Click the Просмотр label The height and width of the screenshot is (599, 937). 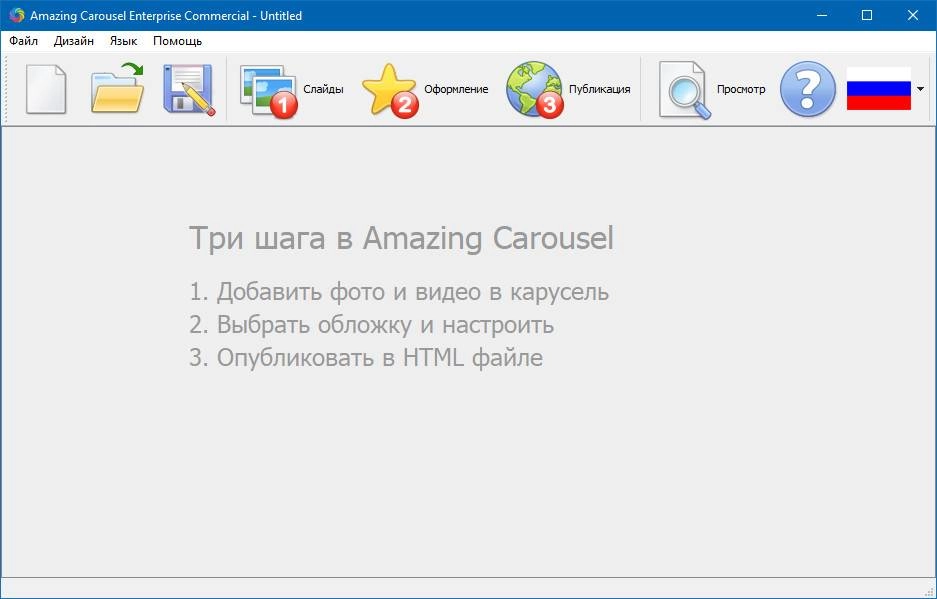click(741, 89)
